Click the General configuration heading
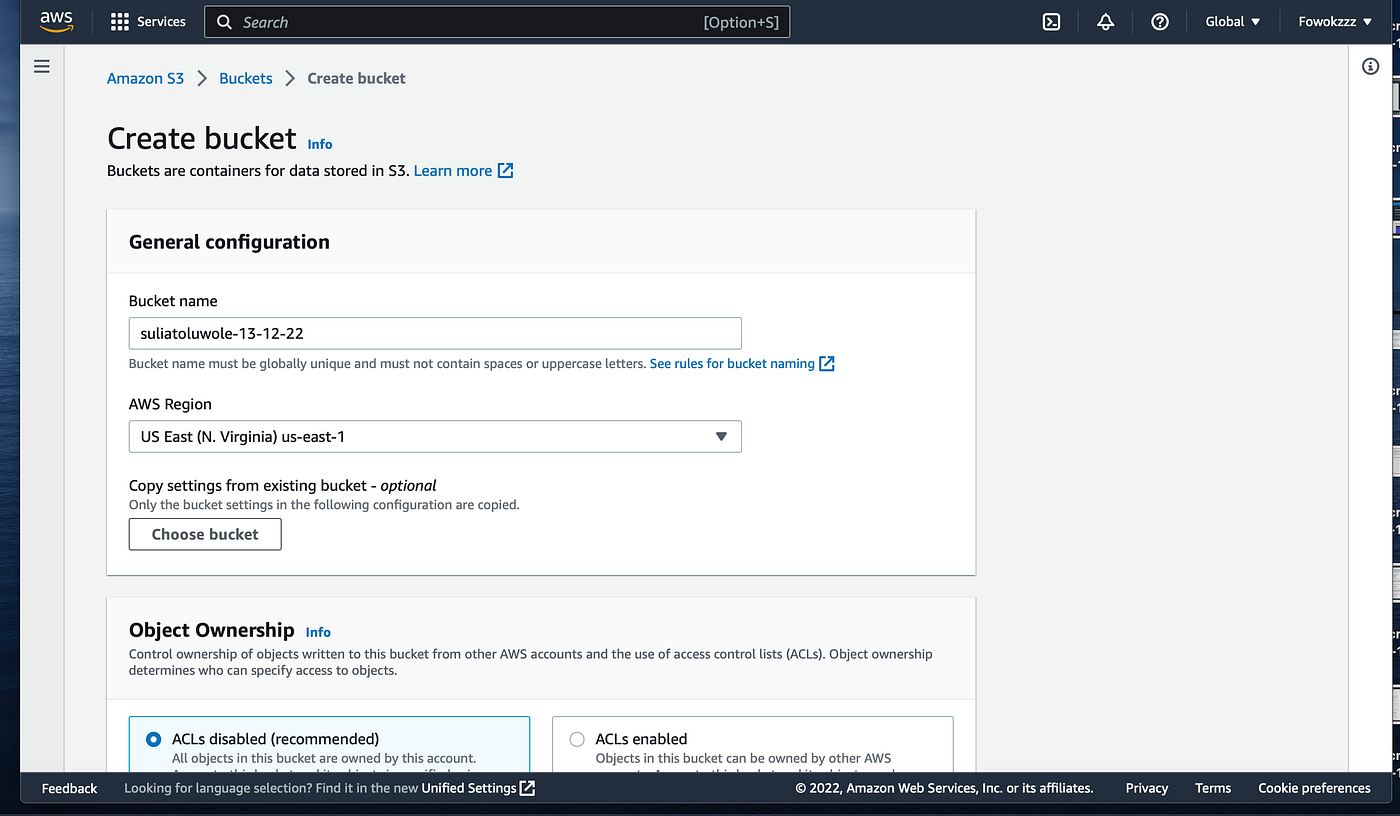The width and height of the screenshot is (1400, 816). (x=229, y=242)
